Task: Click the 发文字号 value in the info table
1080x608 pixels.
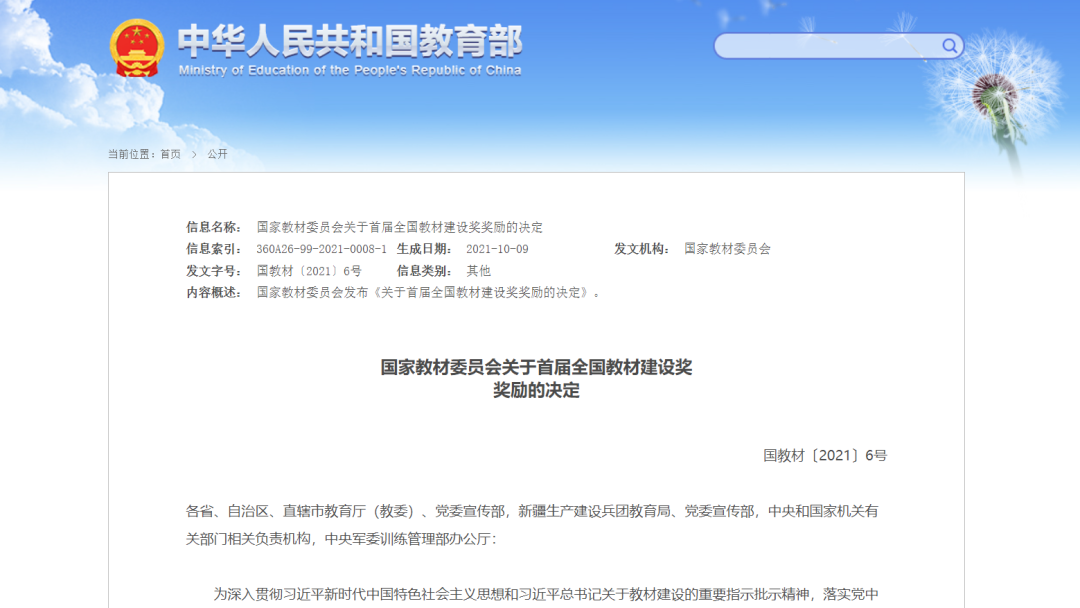Action: (x=309, y=271)
